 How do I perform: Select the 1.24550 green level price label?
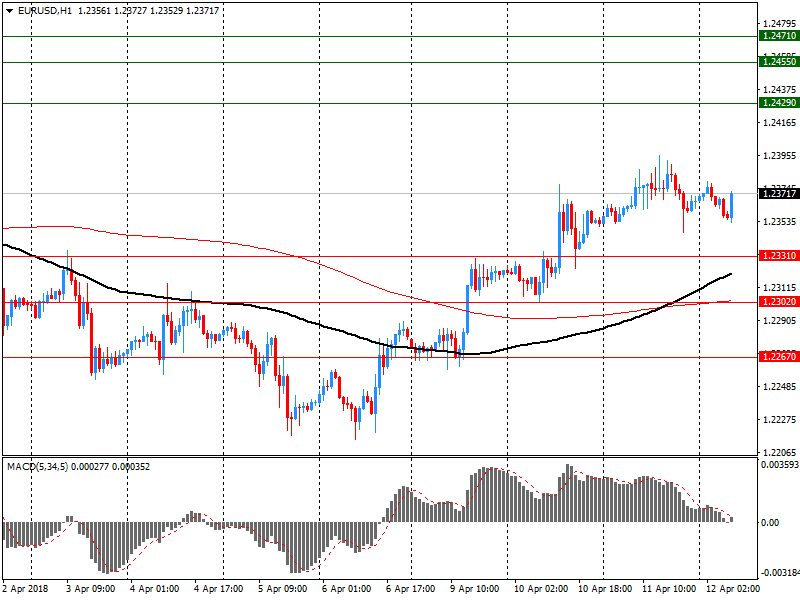779,62
